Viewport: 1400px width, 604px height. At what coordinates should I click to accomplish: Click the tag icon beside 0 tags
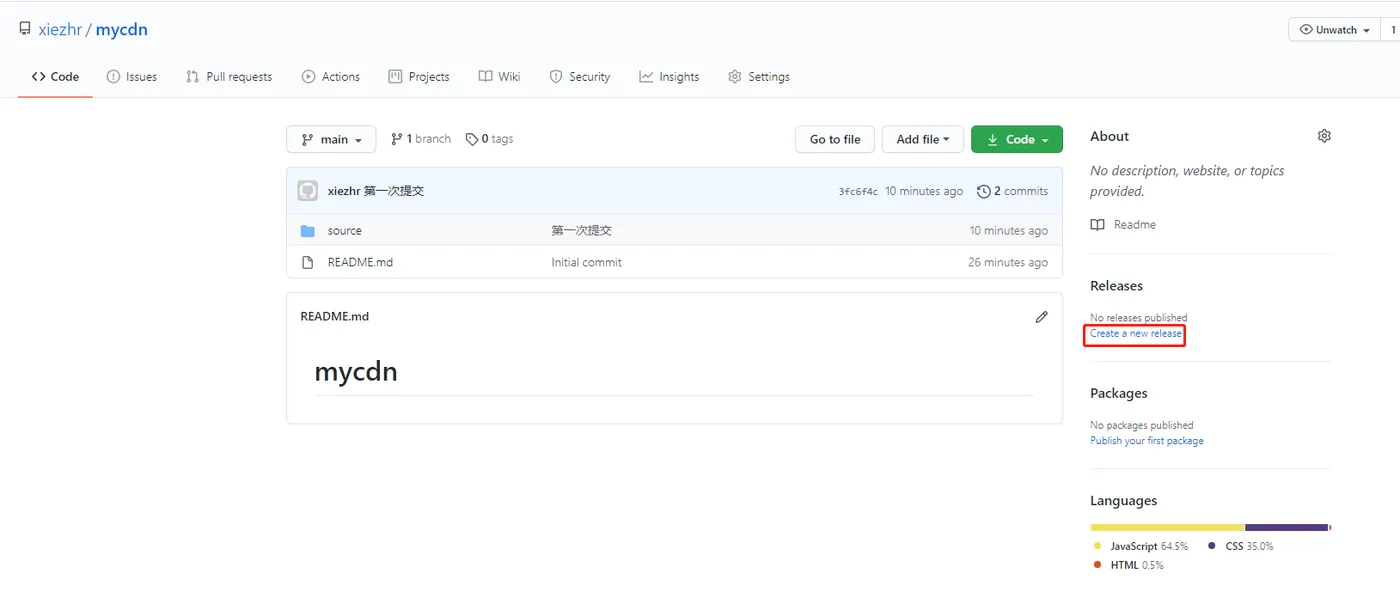(x=472, y=139)
